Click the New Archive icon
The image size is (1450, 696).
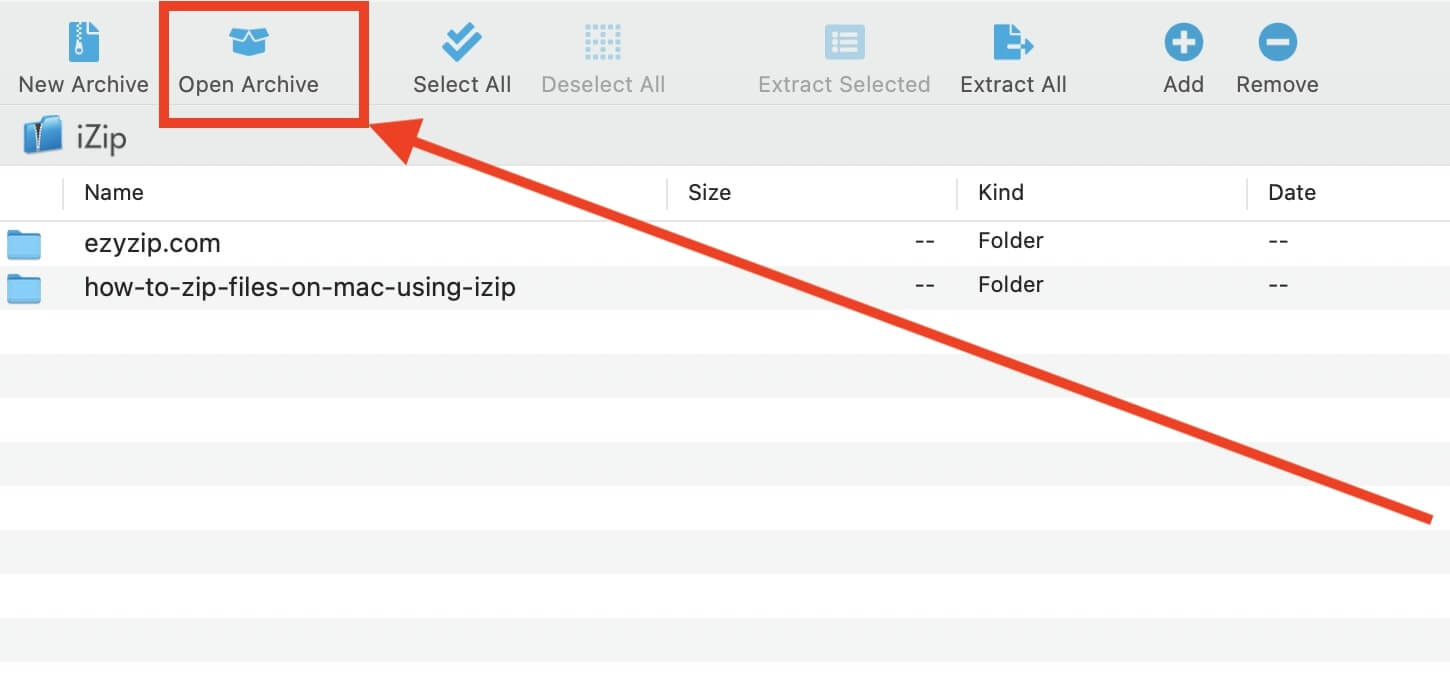pyautogui.click(x=81, y=42)
